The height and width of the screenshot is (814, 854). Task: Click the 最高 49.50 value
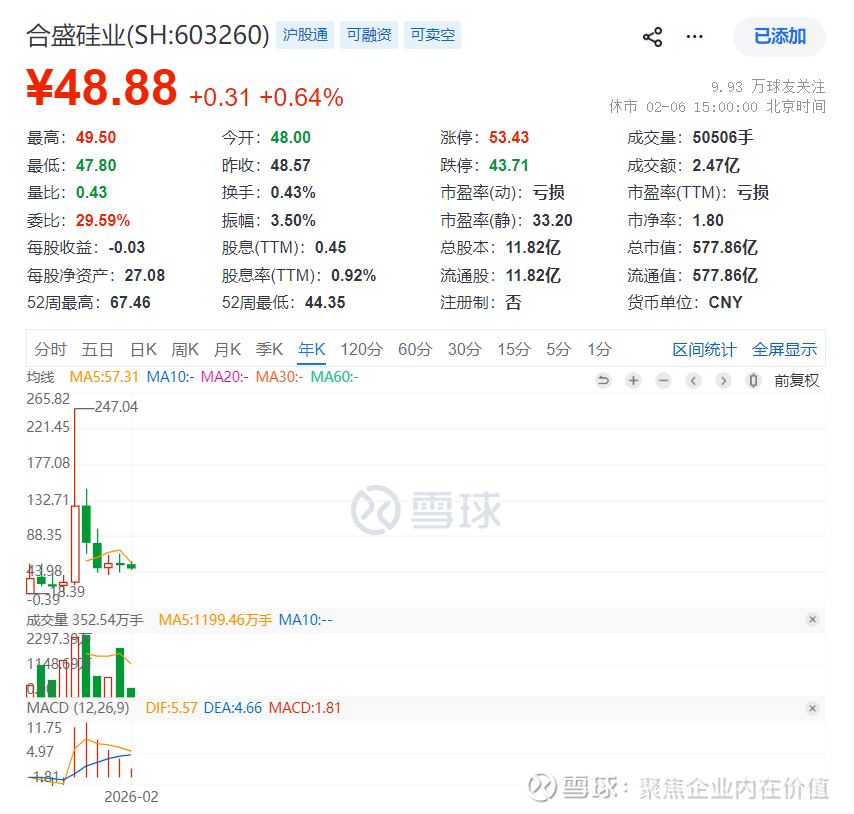96,137
